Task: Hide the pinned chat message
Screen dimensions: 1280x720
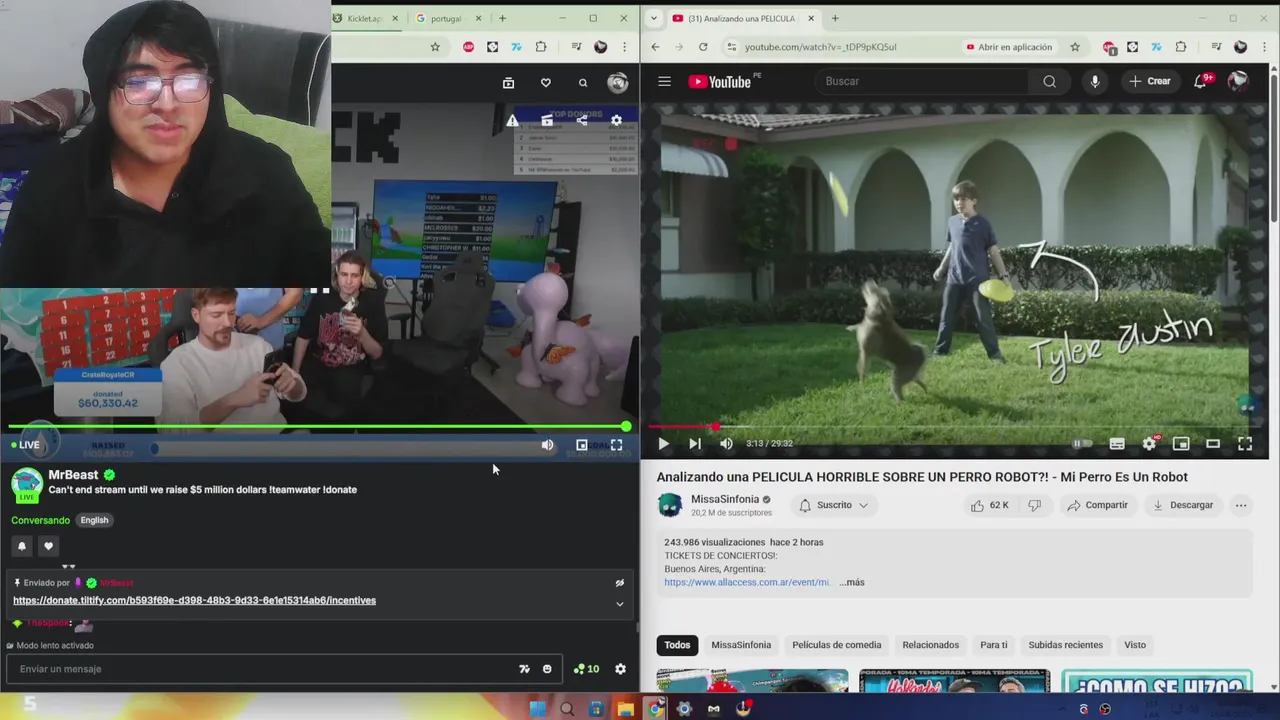Action: coord(620,583)
